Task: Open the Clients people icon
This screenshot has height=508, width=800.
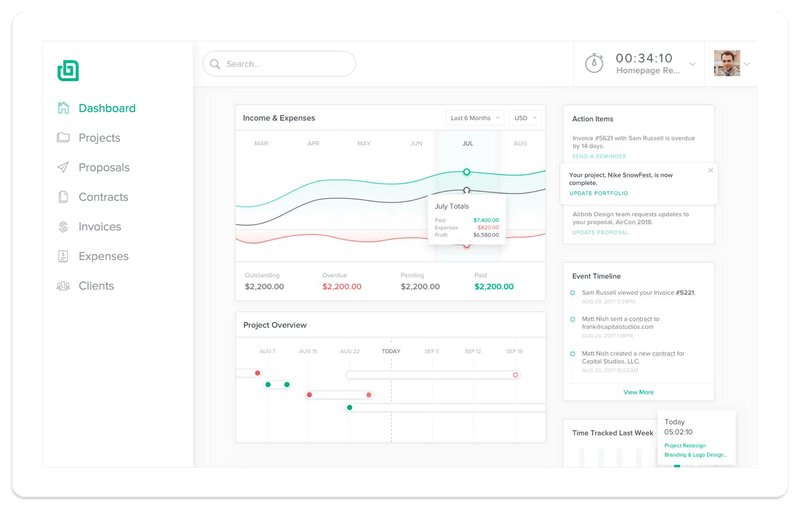Action: click(63, 286)
